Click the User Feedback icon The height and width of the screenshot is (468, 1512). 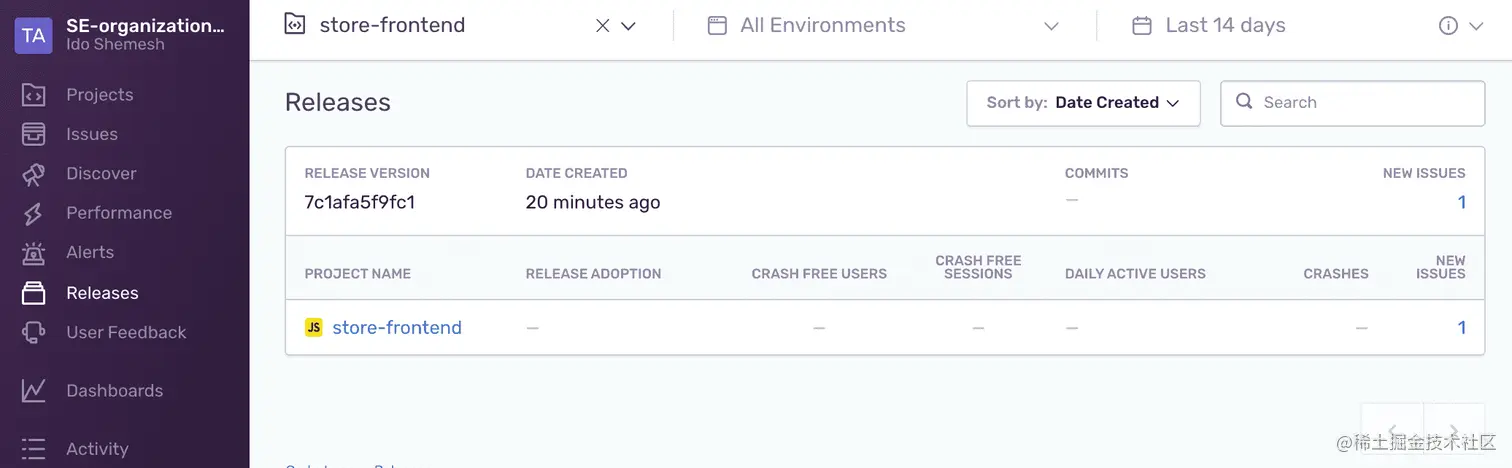33,332
